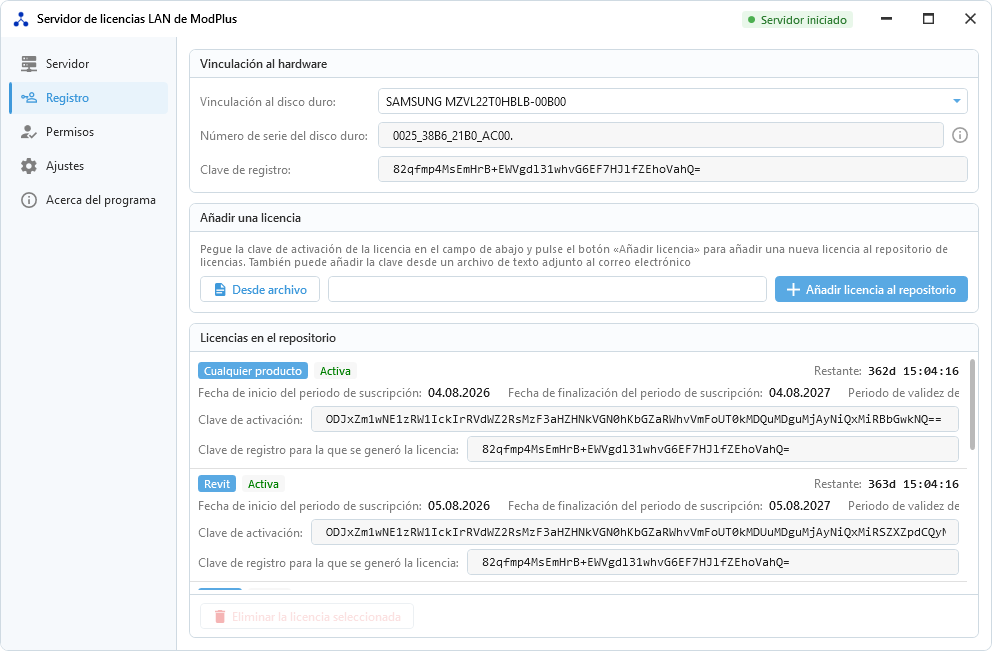Click Clave de activación field of Revit license
This screenshot has width=992, height=651.
[x=635, y=533]
